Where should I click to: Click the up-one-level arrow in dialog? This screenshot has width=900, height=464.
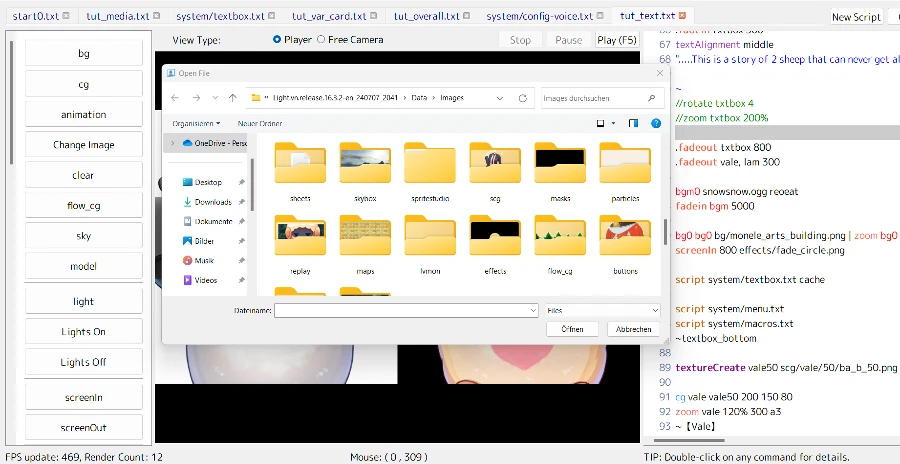click(232, 98)
